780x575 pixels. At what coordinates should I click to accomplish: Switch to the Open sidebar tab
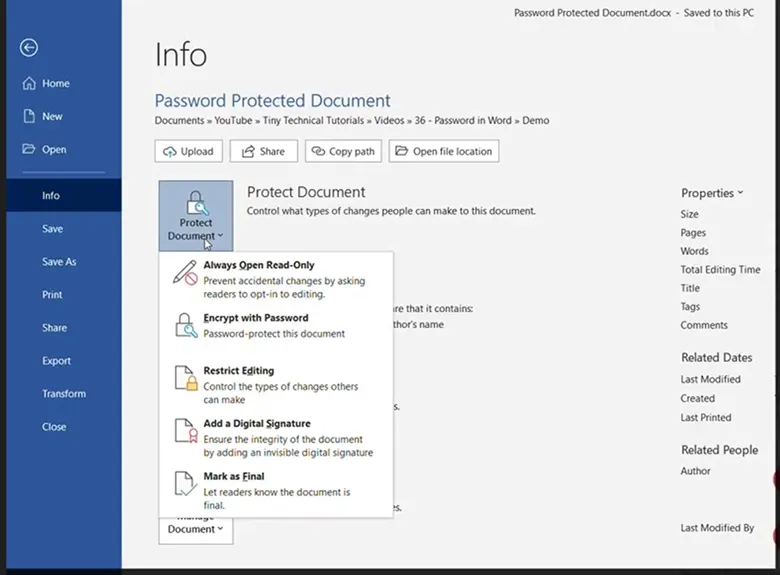click(x=64, y=149)
